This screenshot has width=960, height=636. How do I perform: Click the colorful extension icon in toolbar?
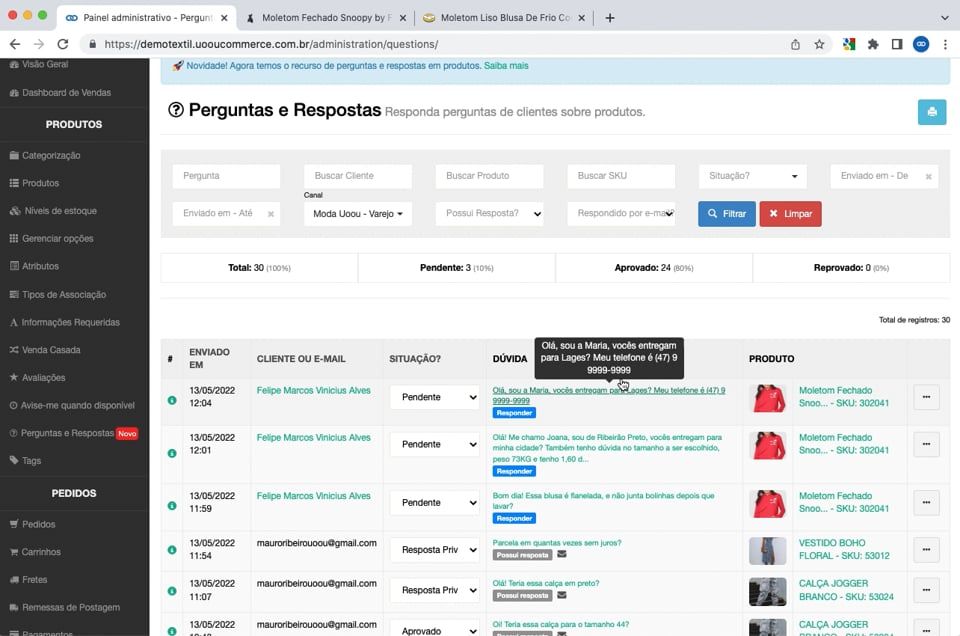tap(849, 44)
